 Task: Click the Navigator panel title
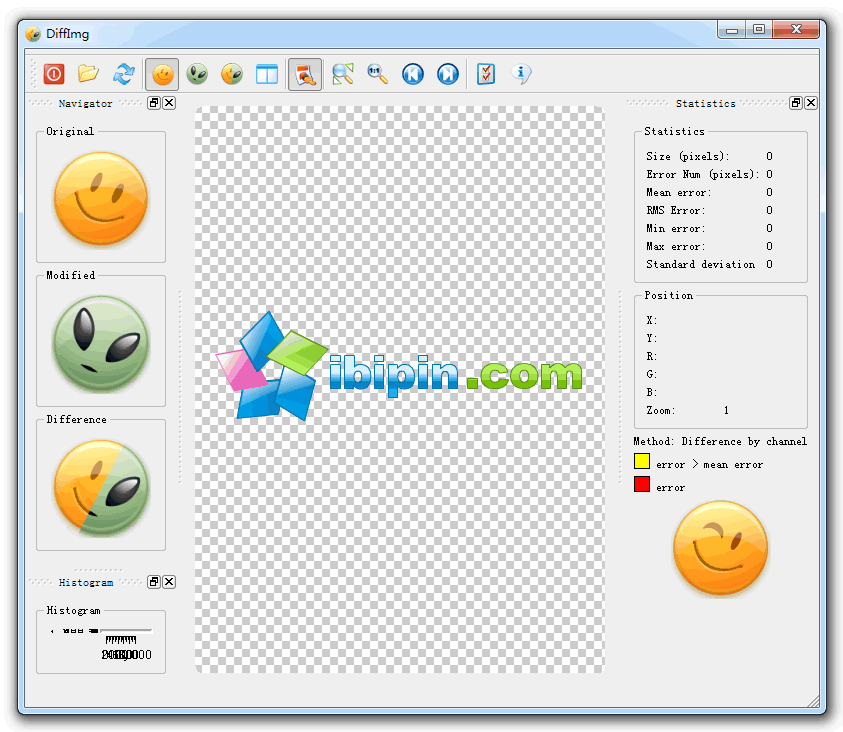coord(85,103)
